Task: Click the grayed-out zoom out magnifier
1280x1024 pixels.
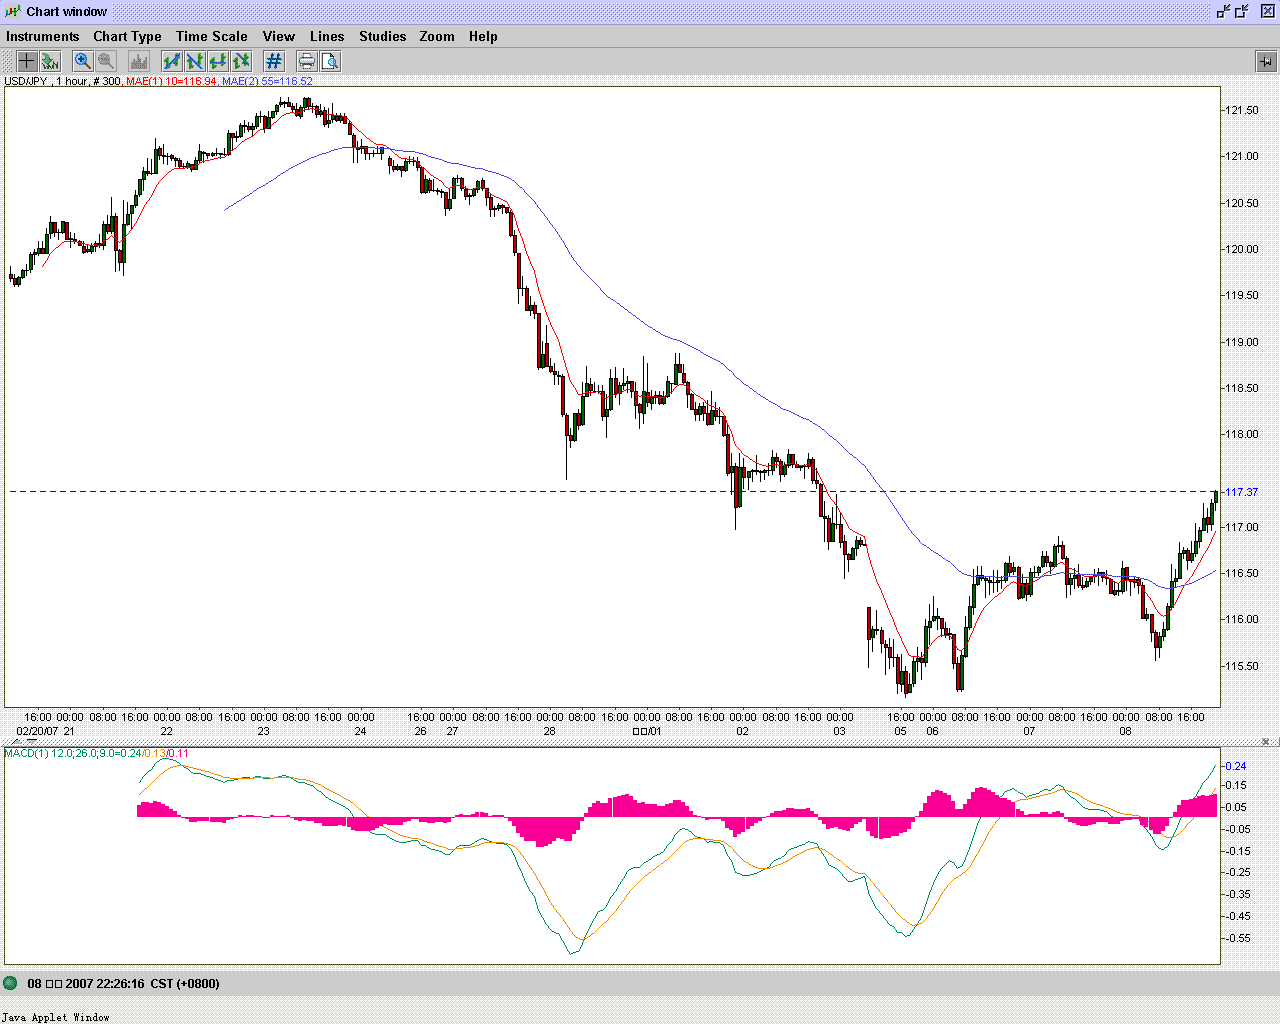Action: point(106,61)
